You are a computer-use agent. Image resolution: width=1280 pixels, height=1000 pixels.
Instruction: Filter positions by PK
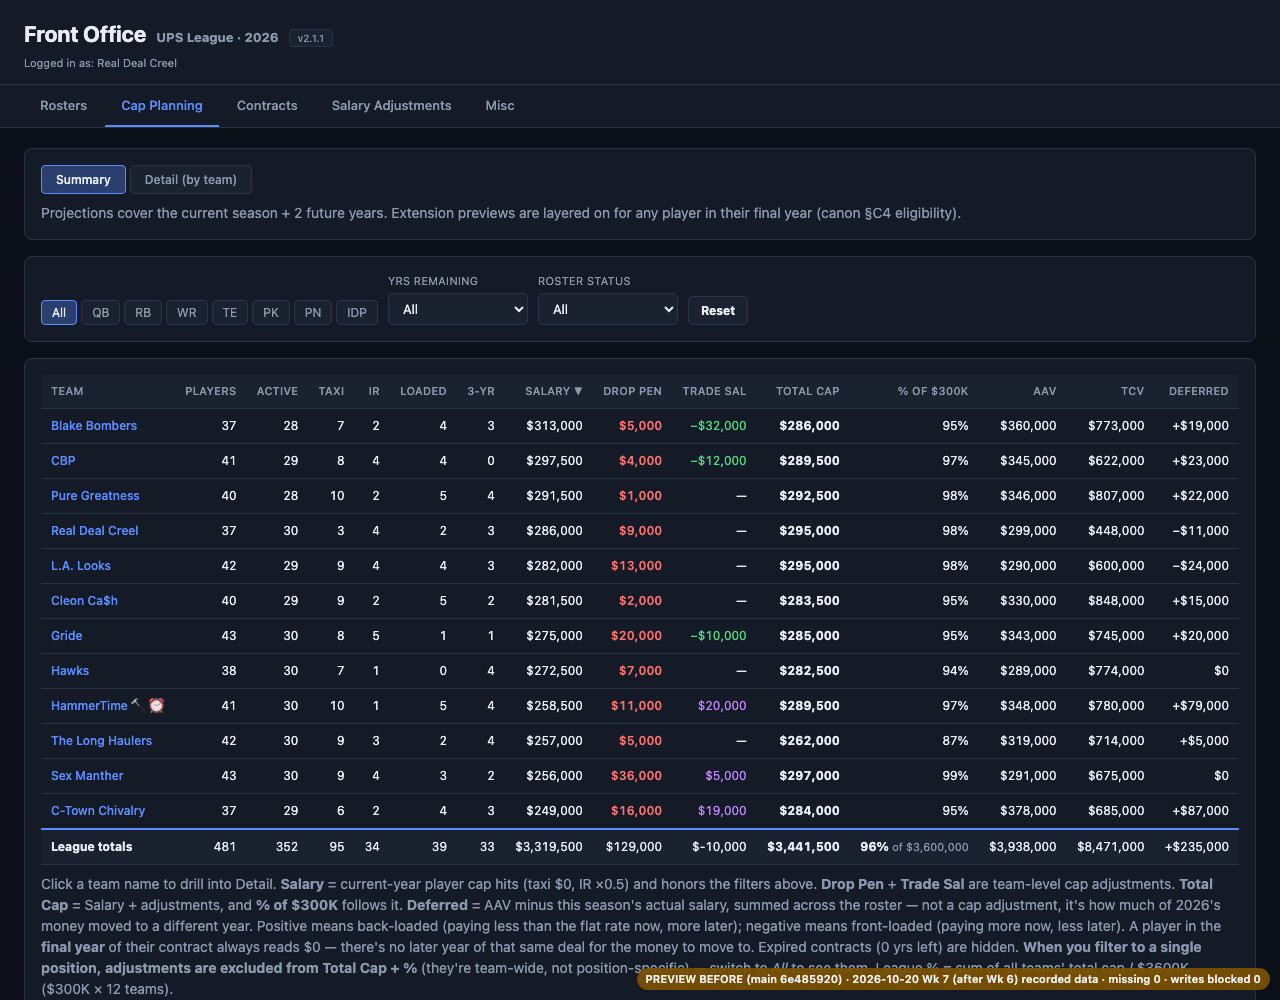coord(271,312)
